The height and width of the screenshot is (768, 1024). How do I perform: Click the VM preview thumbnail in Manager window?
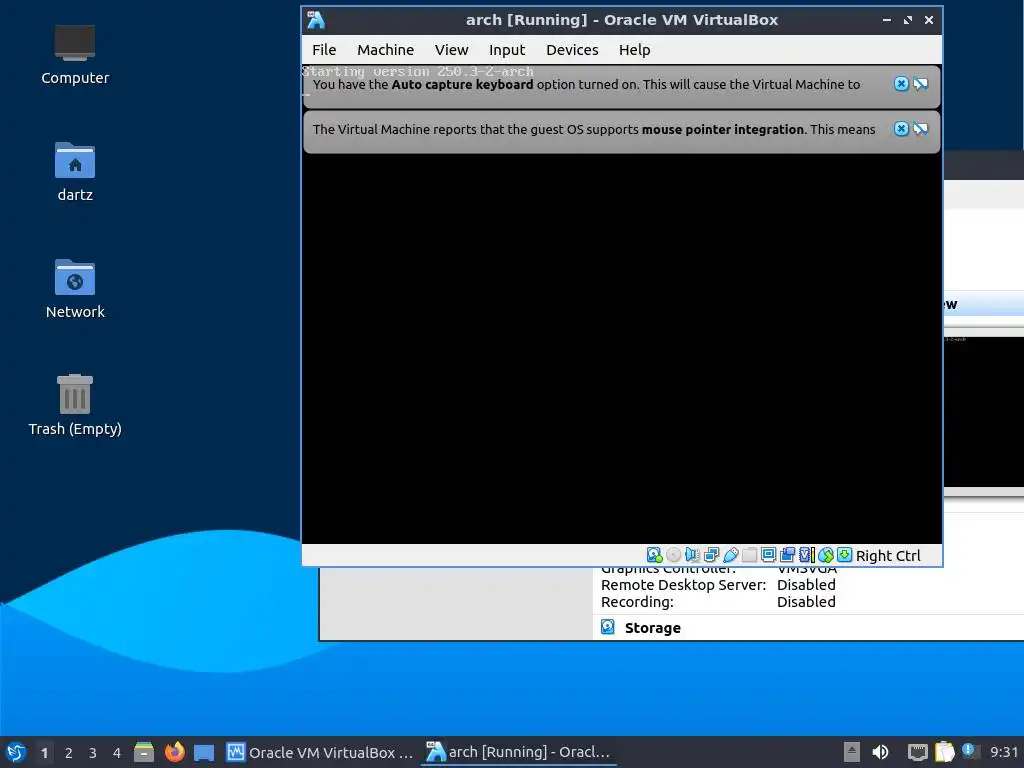[984, 411]
